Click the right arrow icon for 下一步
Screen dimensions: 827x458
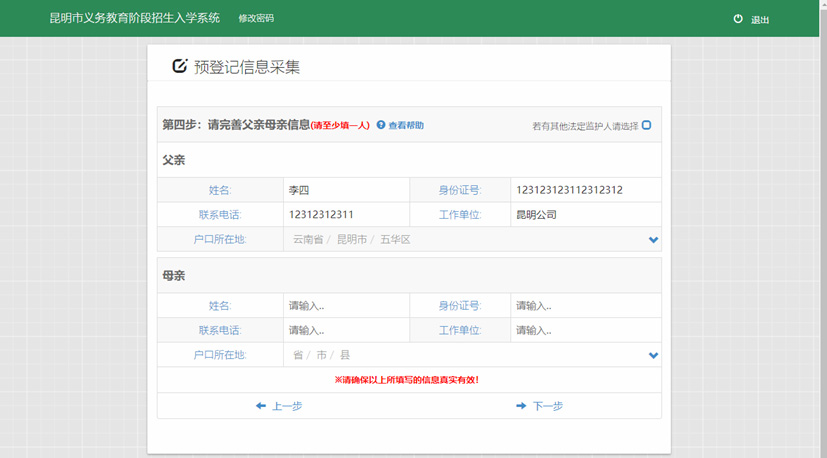pyautogui.click(x=521, y=406)
